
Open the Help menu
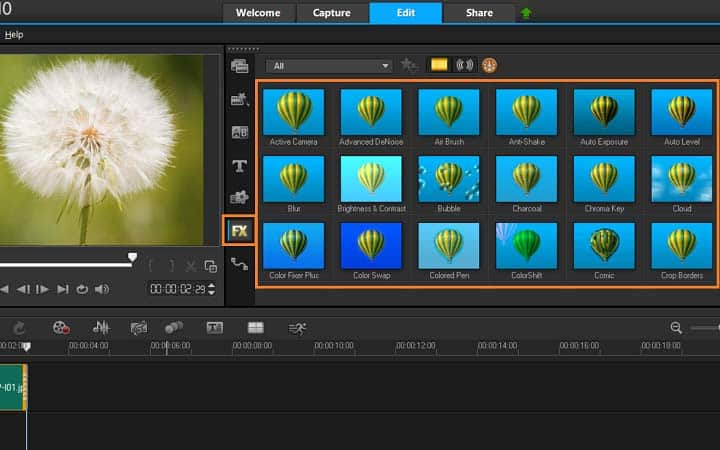(14, 34)
